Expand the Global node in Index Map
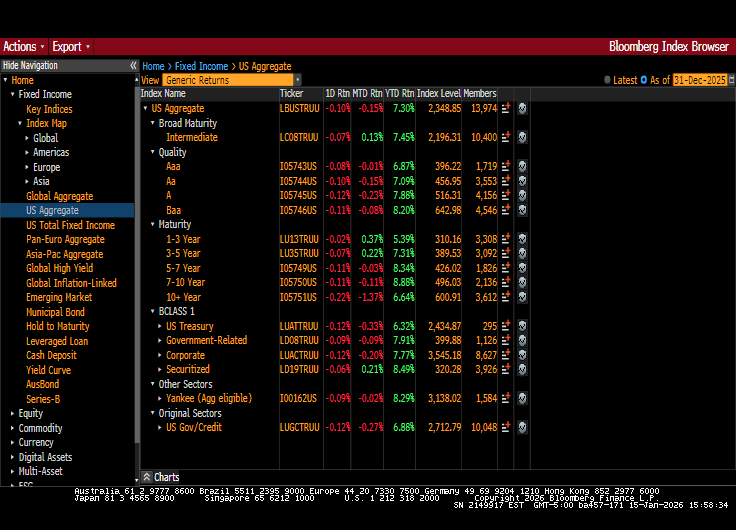Image resolution: width=736 pixels, height=530 pixels. [27, 138]
